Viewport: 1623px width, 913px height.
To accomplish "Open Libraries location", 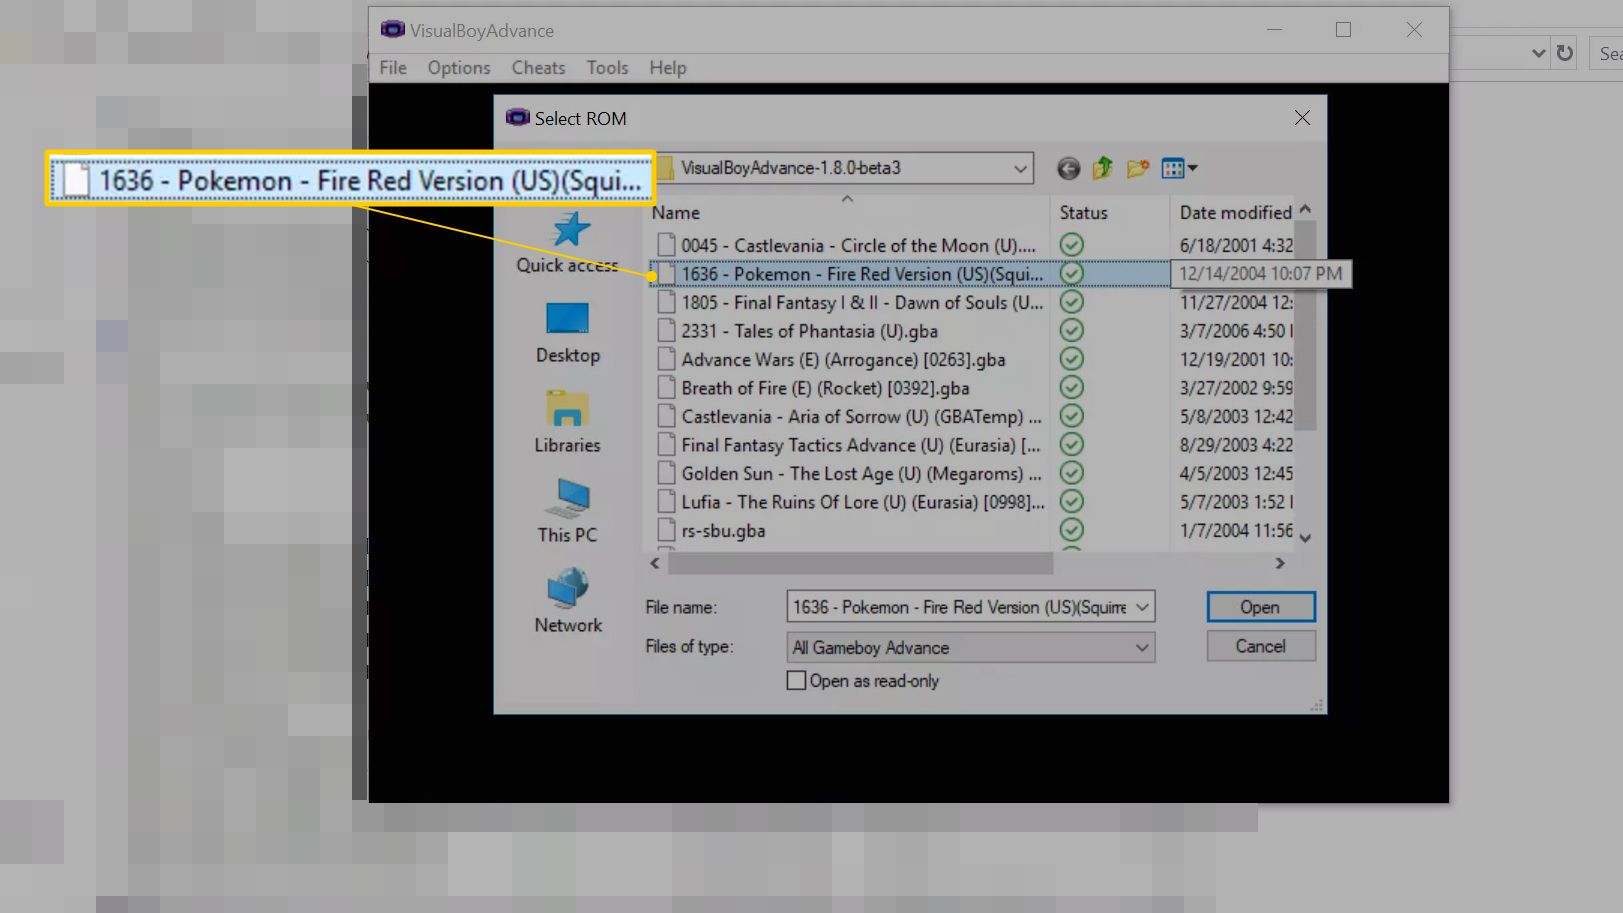I will (567, 422).
